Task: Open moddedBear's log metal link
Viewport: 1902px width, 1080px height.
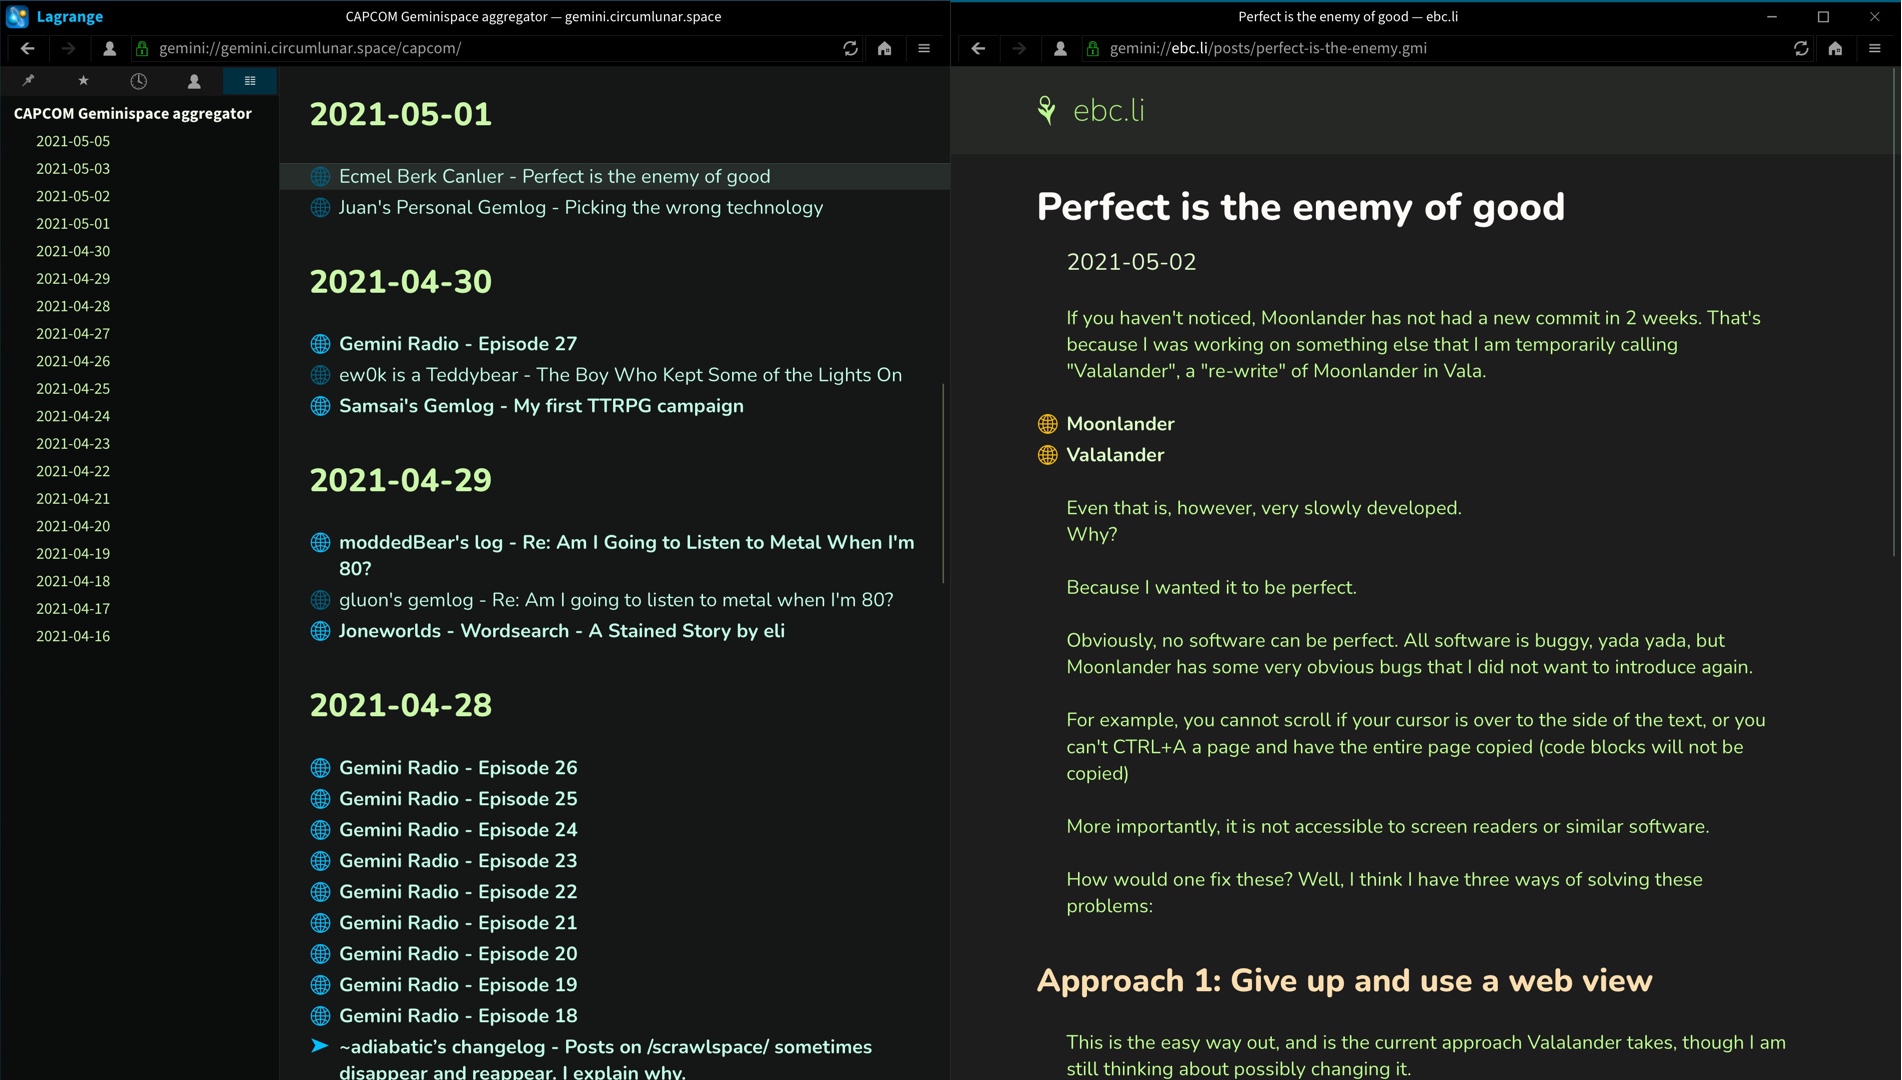Action: [627, 555]
